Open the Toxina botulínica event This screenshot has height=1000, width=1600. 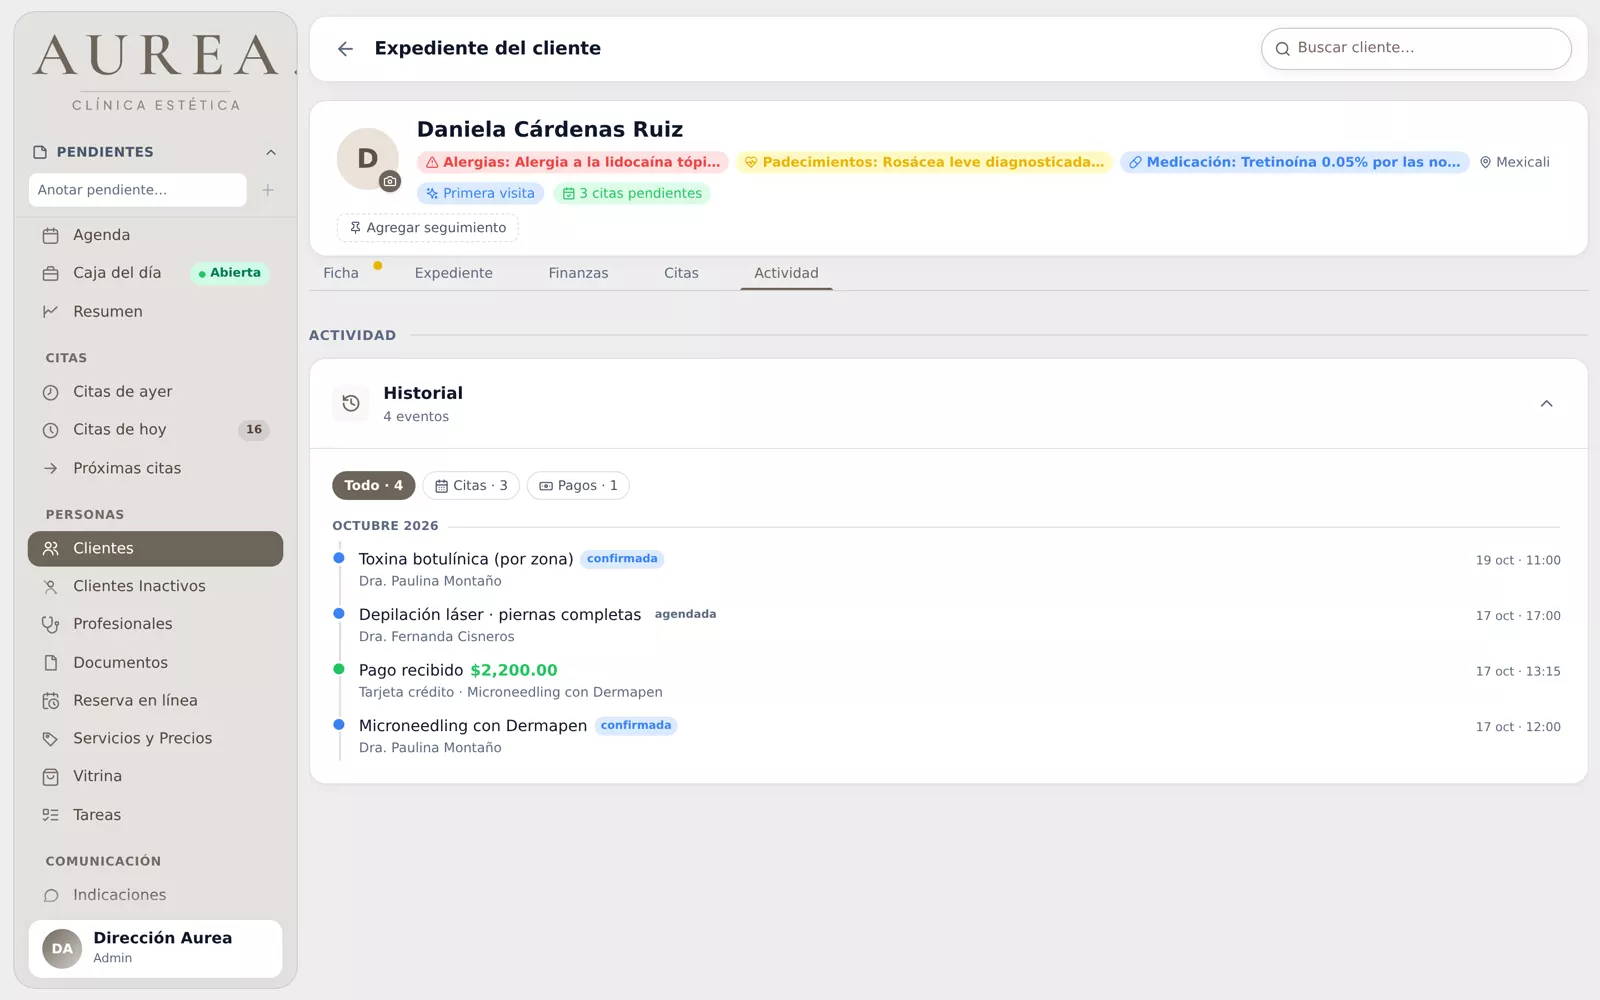pos(946,569)
